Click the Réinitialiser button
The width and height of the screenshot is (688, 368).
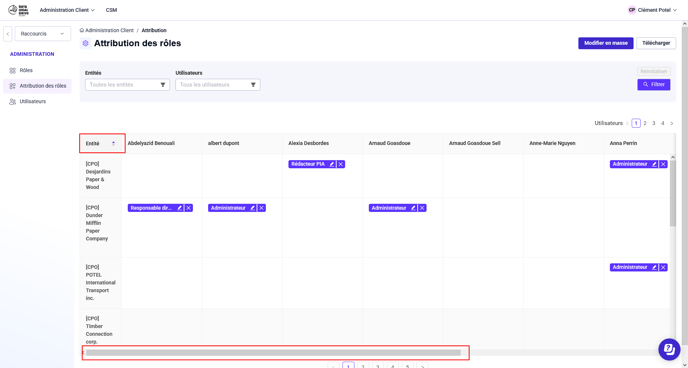pos(654,71)
